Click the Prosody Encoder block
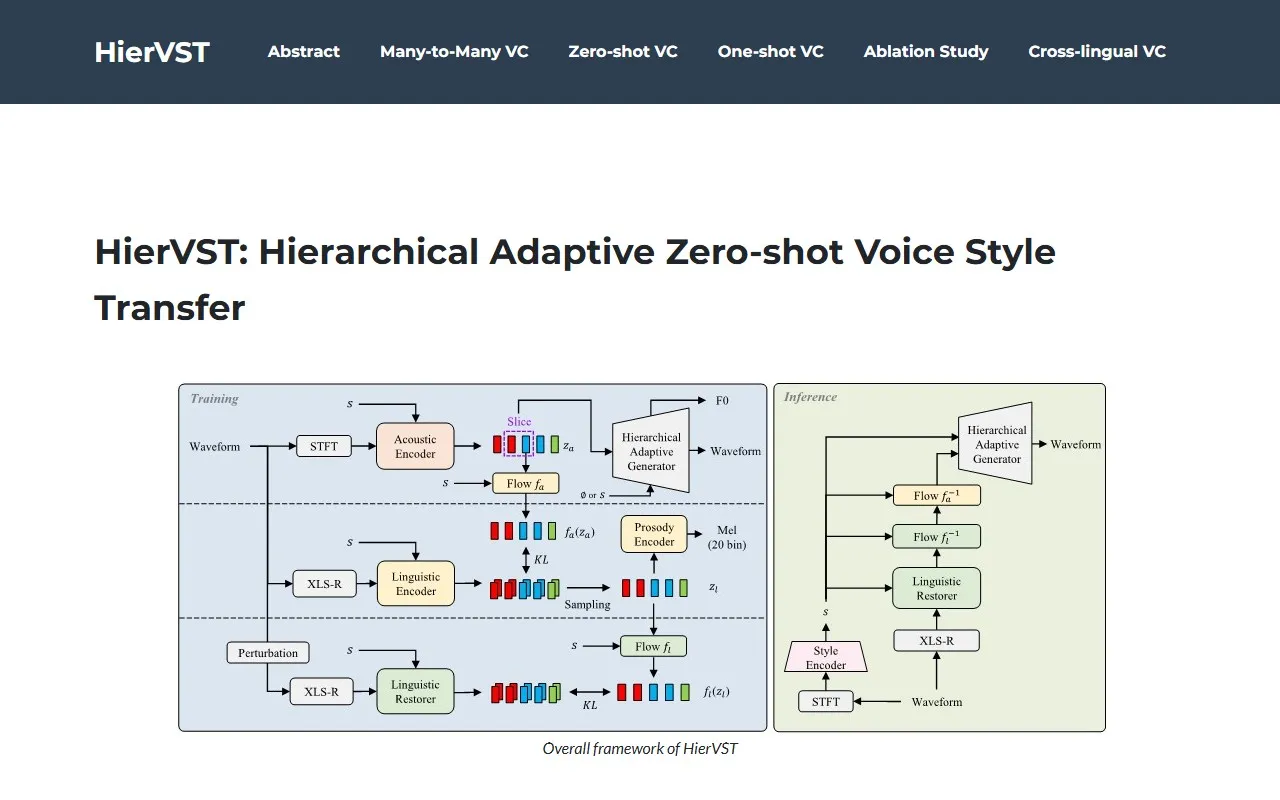The height and width of the screenshot is (800, 1280). pos(654,535)
